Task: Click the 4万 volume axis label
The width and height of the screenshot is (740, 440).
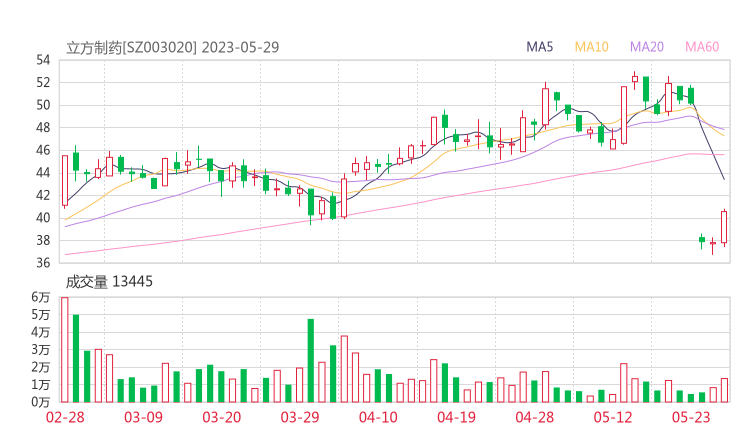Action: 41,332
